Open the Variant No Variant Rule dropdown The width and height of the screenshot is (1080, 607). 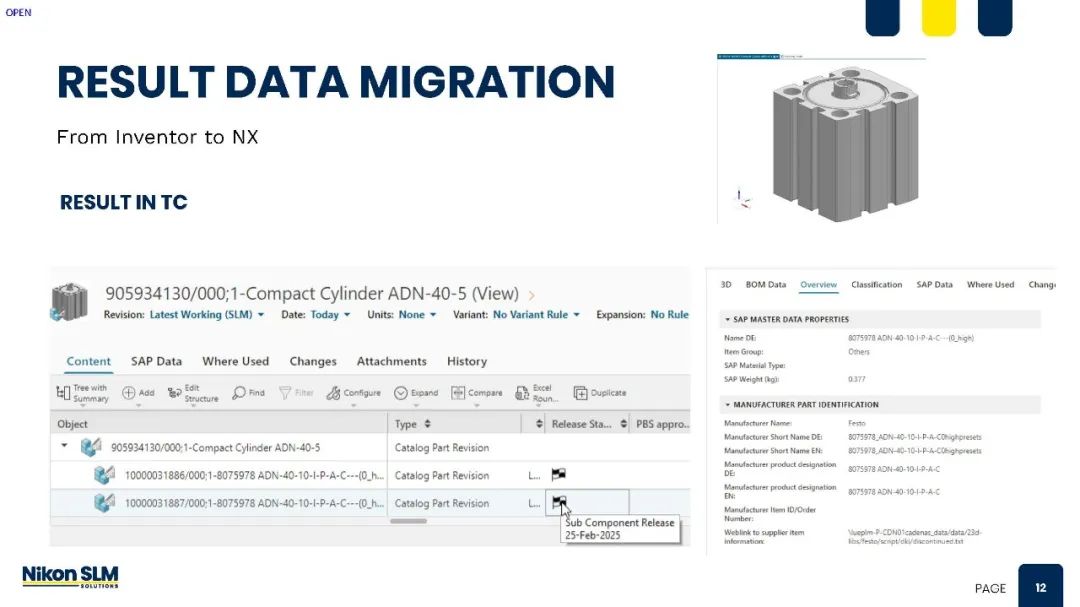(x=537, y=314)
